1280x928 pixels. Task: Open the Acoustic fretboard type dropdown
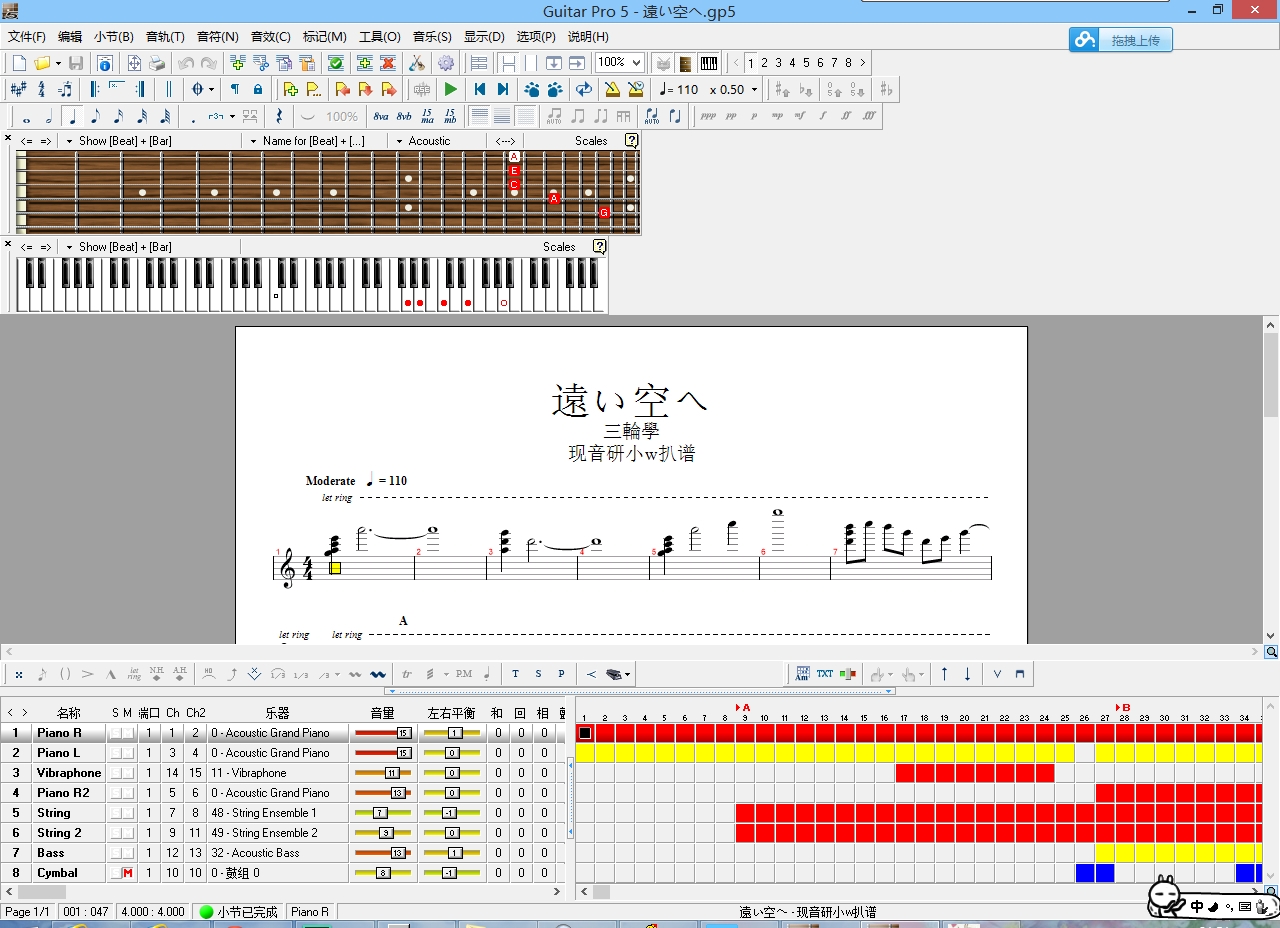pyautogui.click(x=400, y=141)
